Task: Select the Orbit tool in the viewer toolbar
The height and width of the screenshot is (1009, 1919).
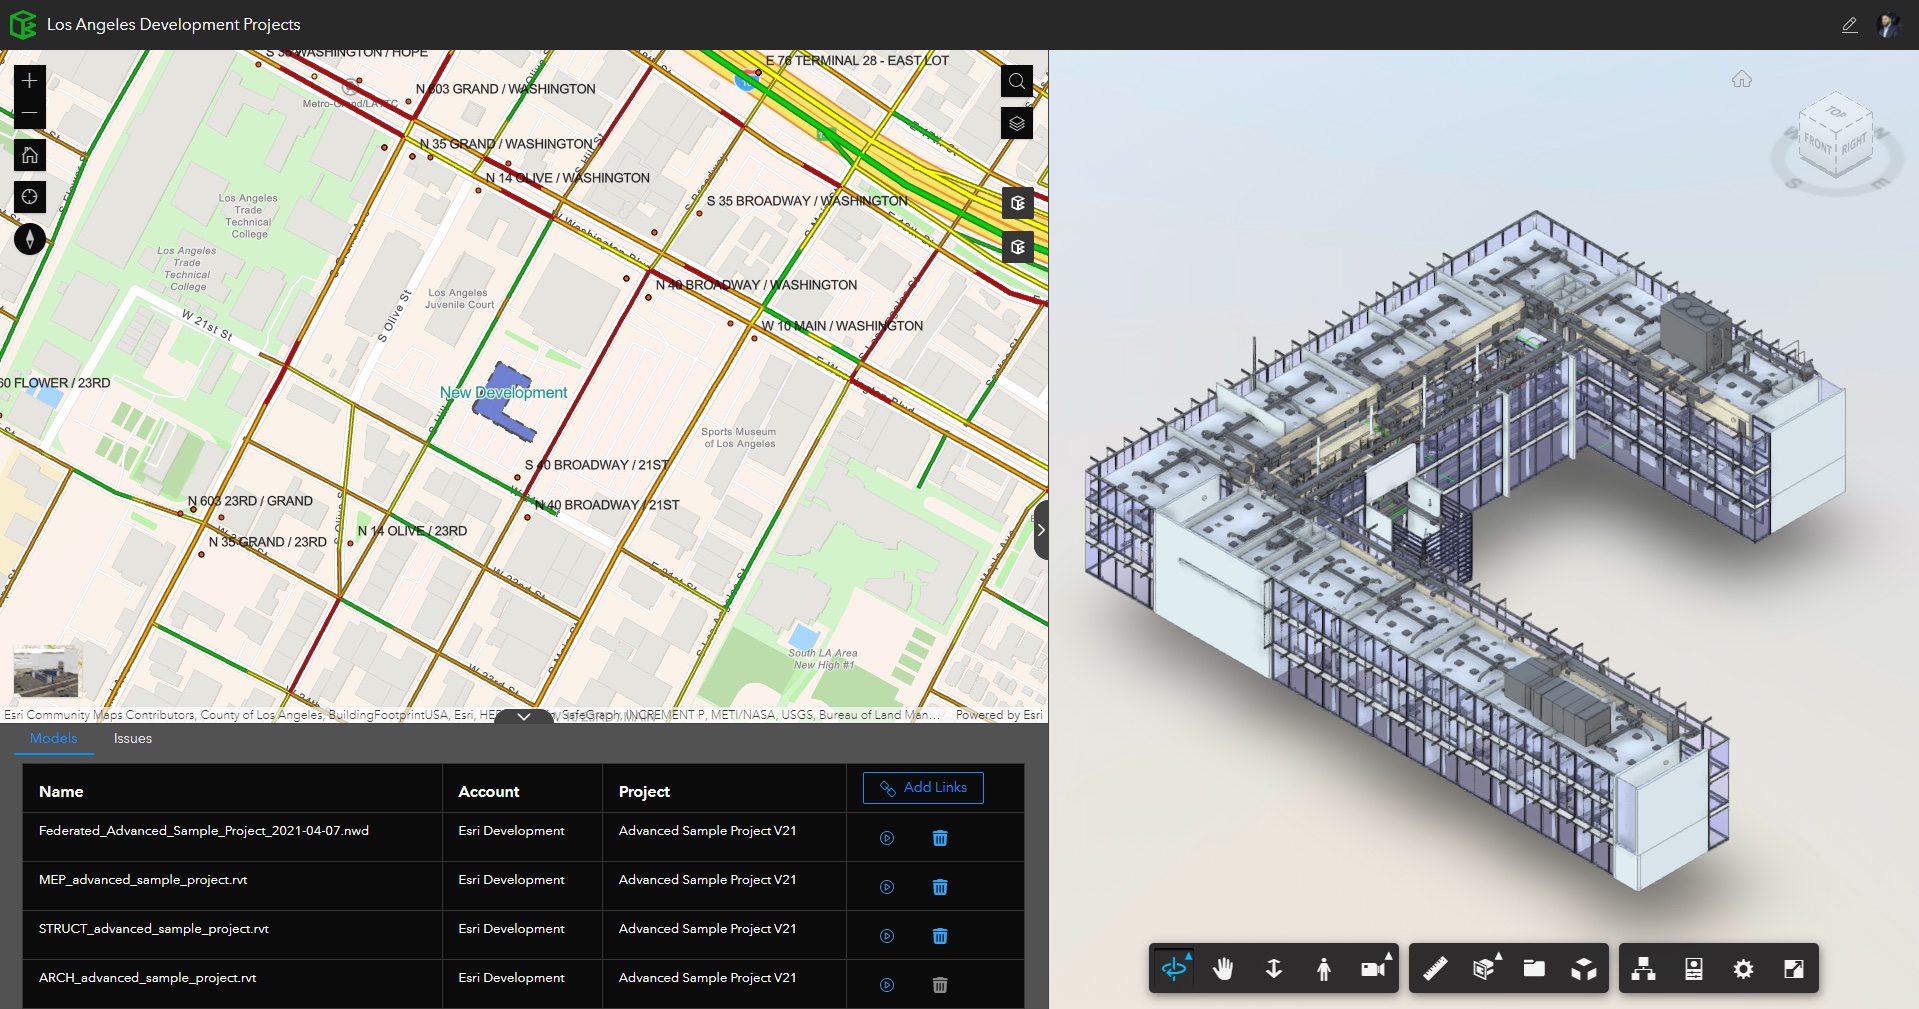Action: pos(1174,968)
